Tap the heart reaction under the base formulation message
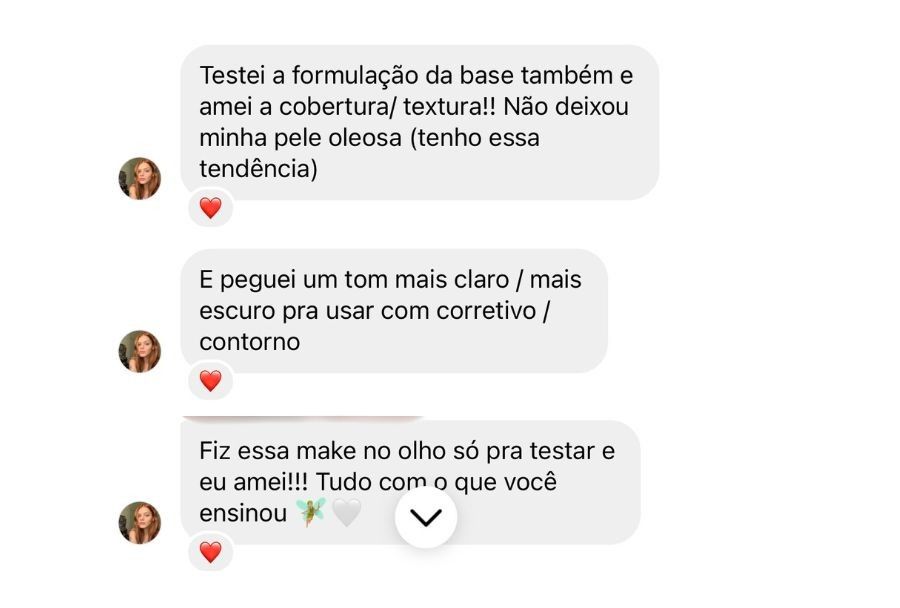 pyautogui.click(x=210, y=208)
